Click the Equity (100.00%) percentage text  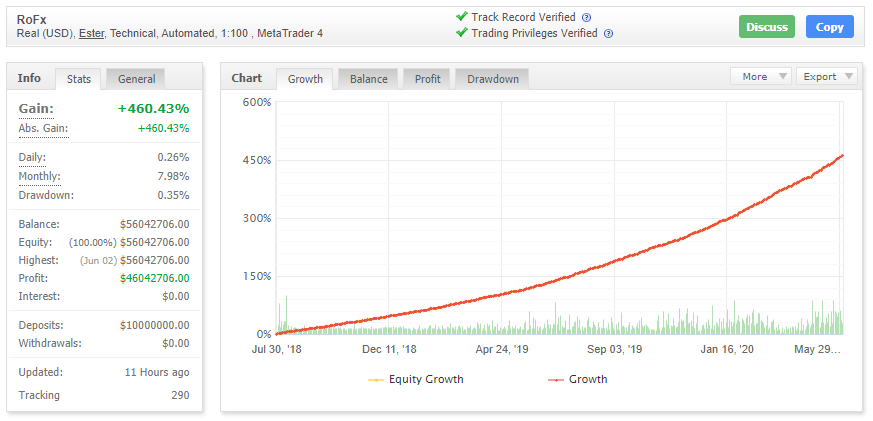pos(93,243)
